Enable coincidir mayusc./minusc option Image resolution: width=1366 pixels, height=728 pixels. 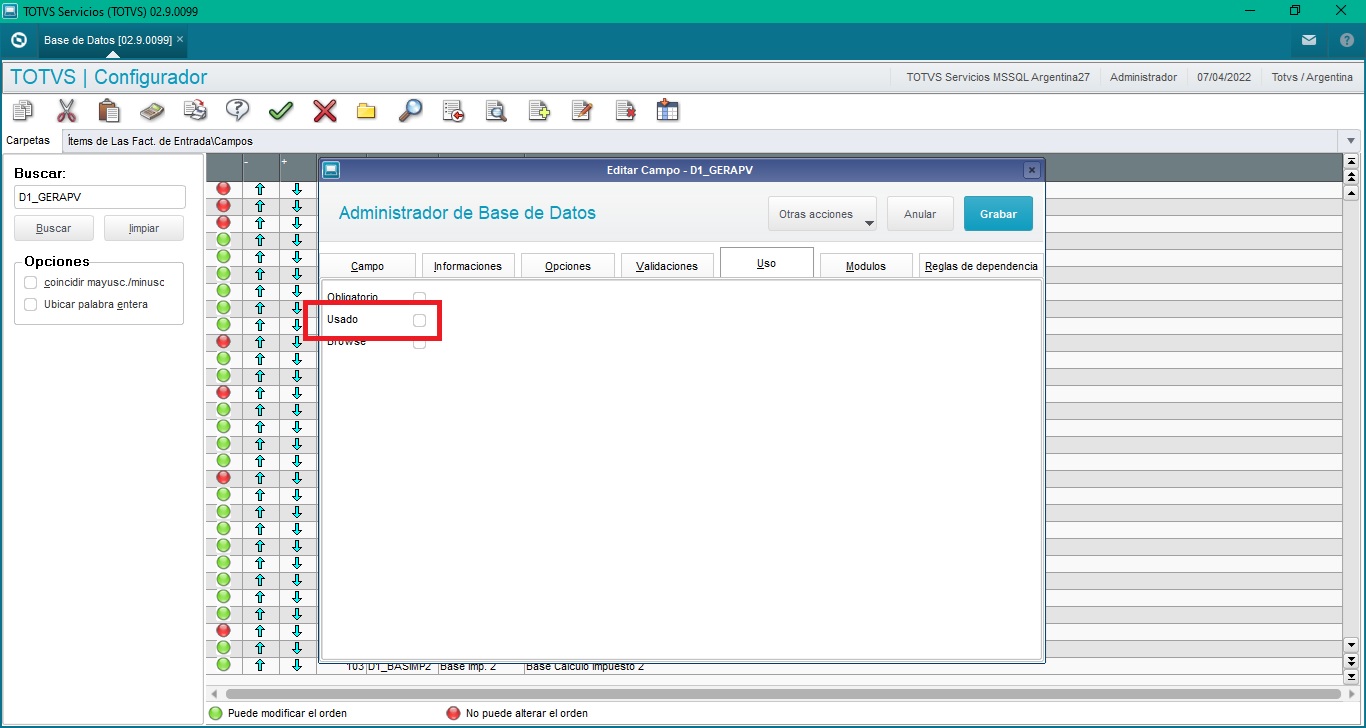pyautogui.click(x=31, y=282)
